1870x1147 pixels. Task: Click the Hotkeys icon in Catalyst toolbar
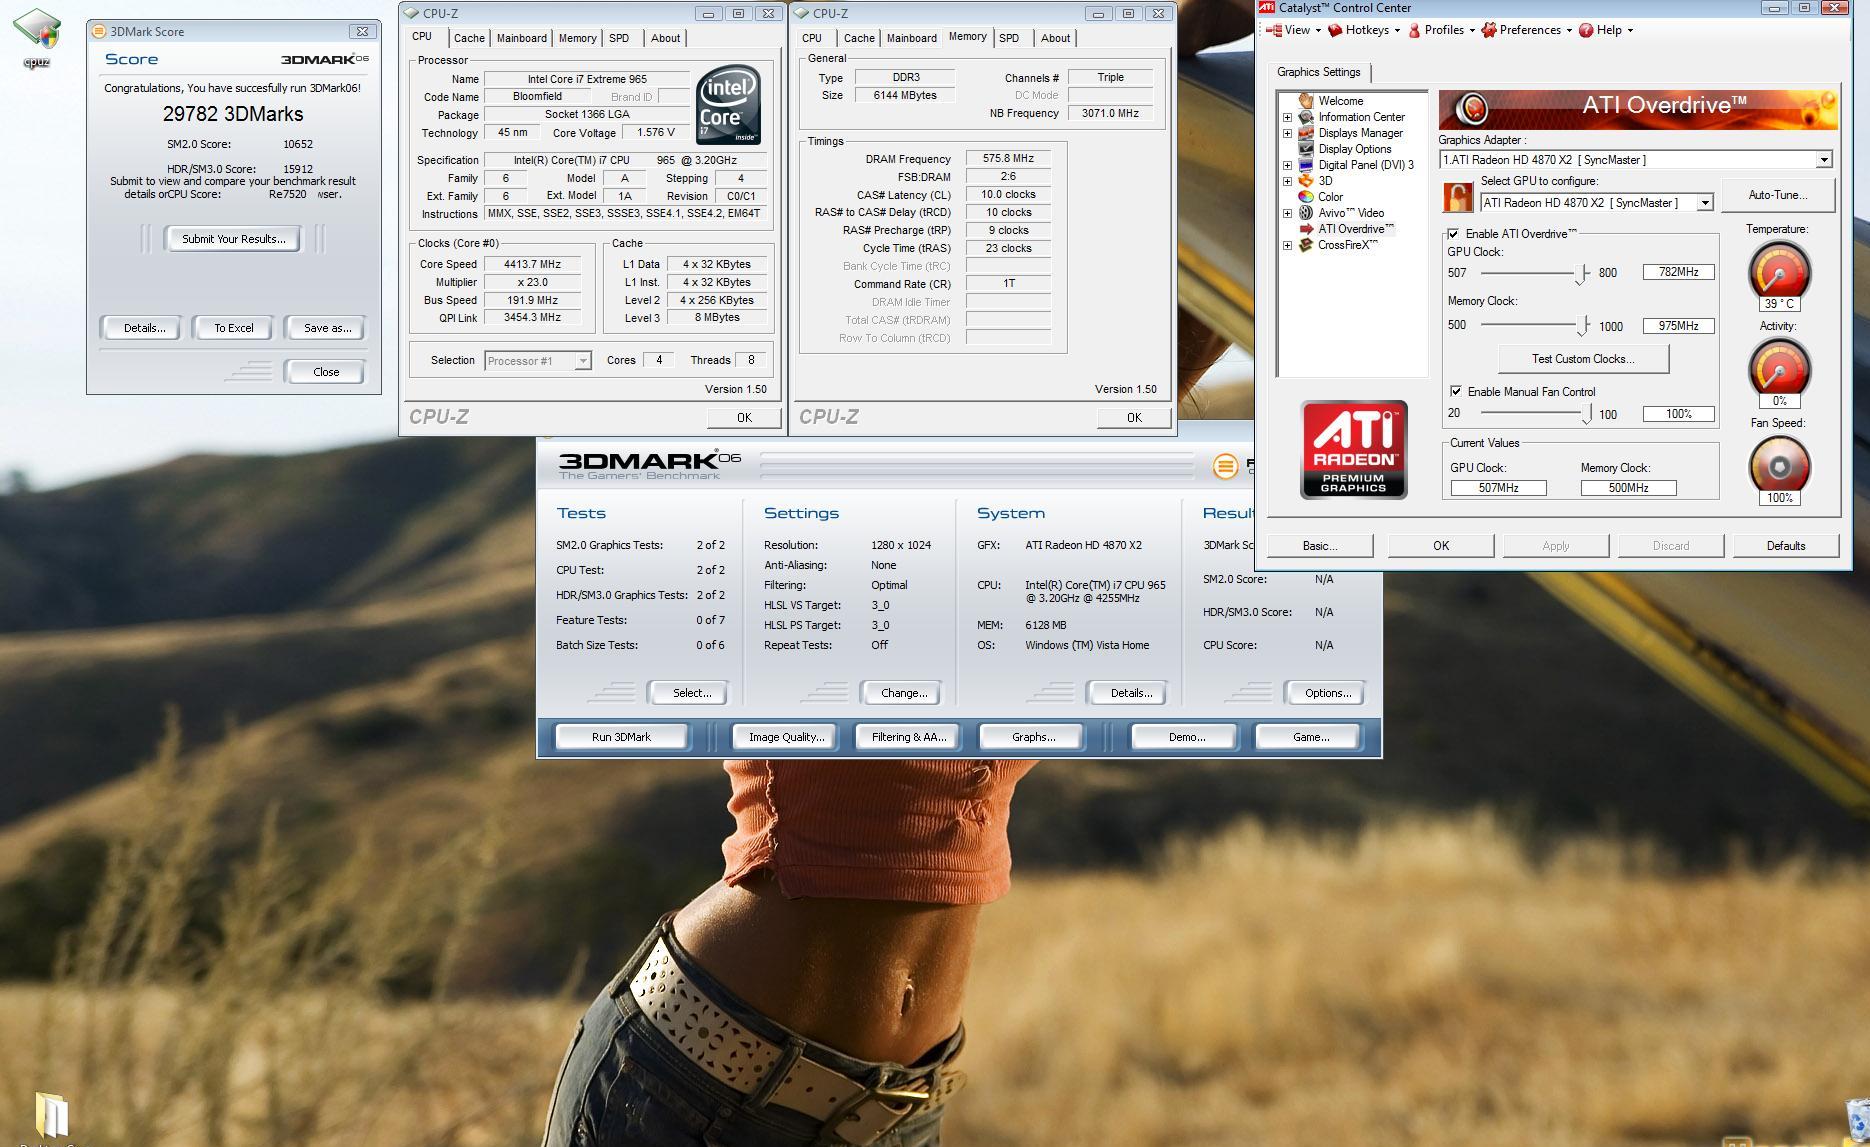click(x=1334, y=30)
